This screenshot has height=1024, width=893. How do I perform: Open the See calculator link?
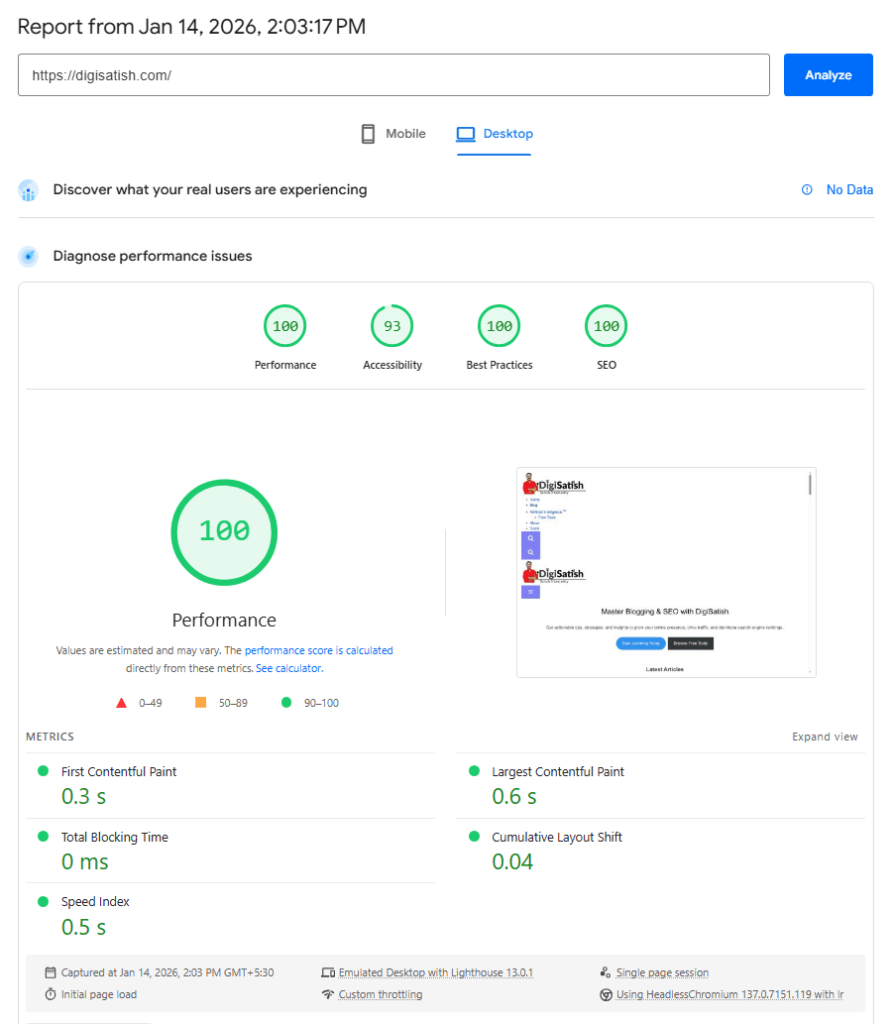point(289,668)
